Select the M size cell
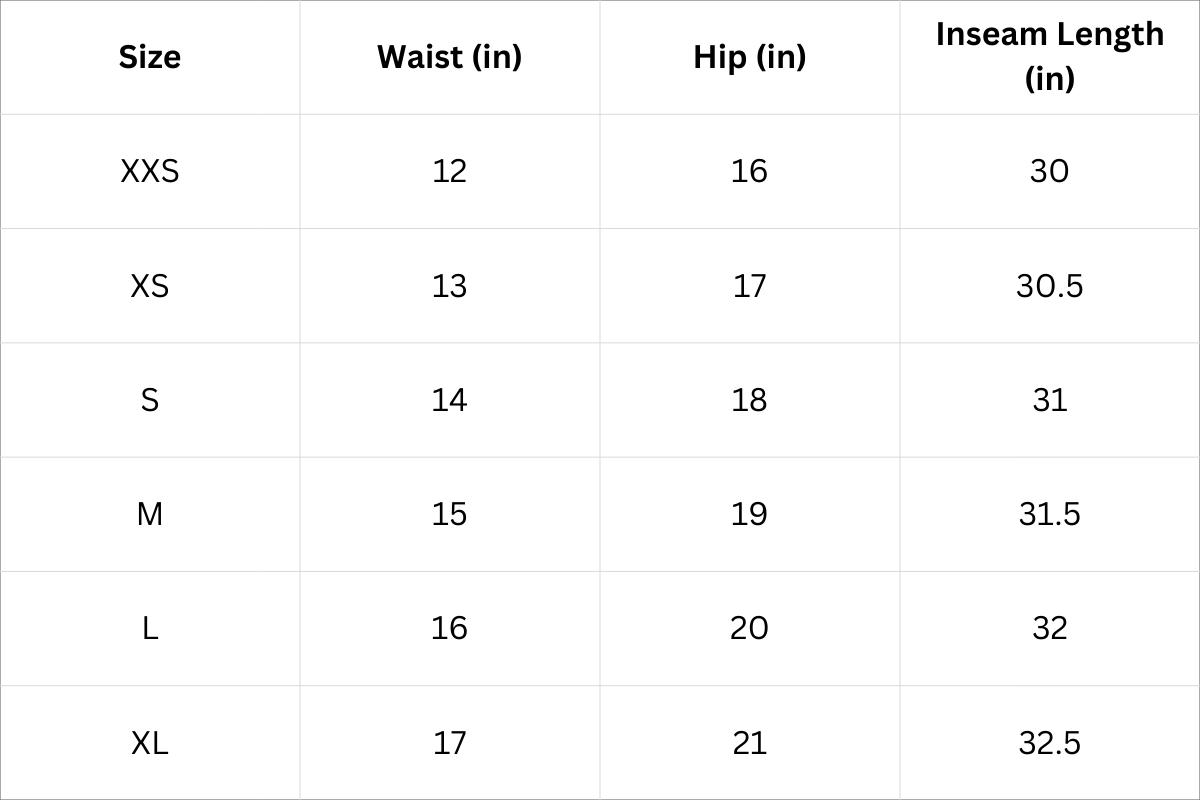Screen dimensions: 1200x800 150,514
